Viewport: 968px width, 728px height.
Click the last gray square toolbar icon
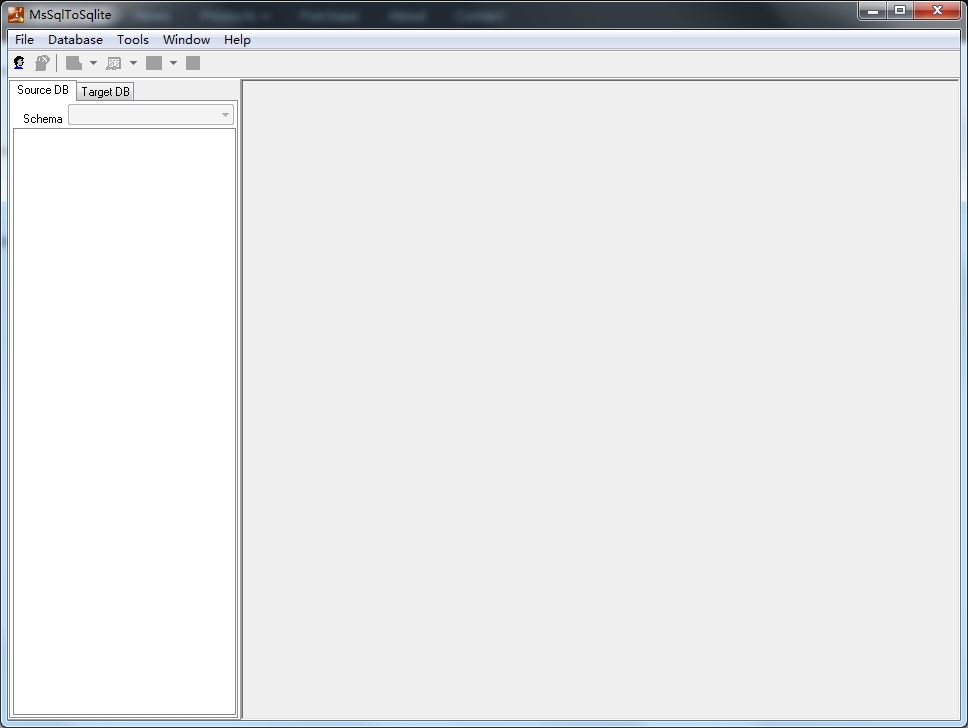tap(193, 63)
